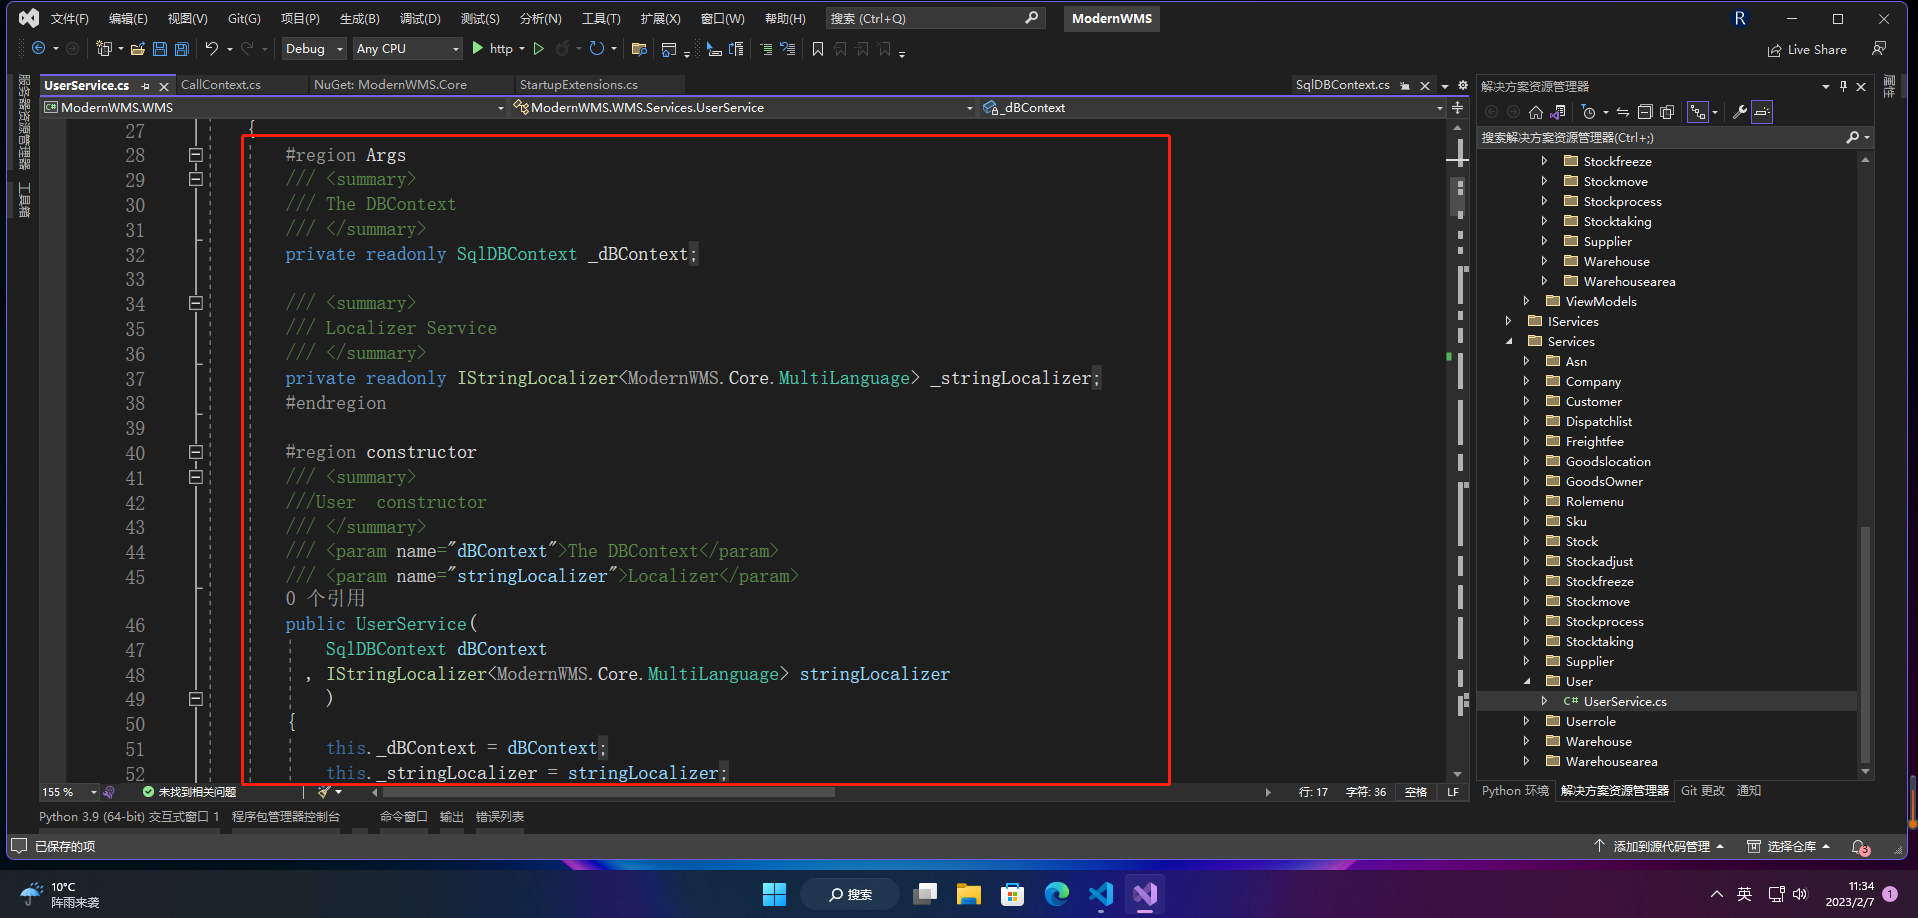Click the editor horizontal scrollbar thumb
The height and width of the screenshot is (918, 1918).
point(610,792)
